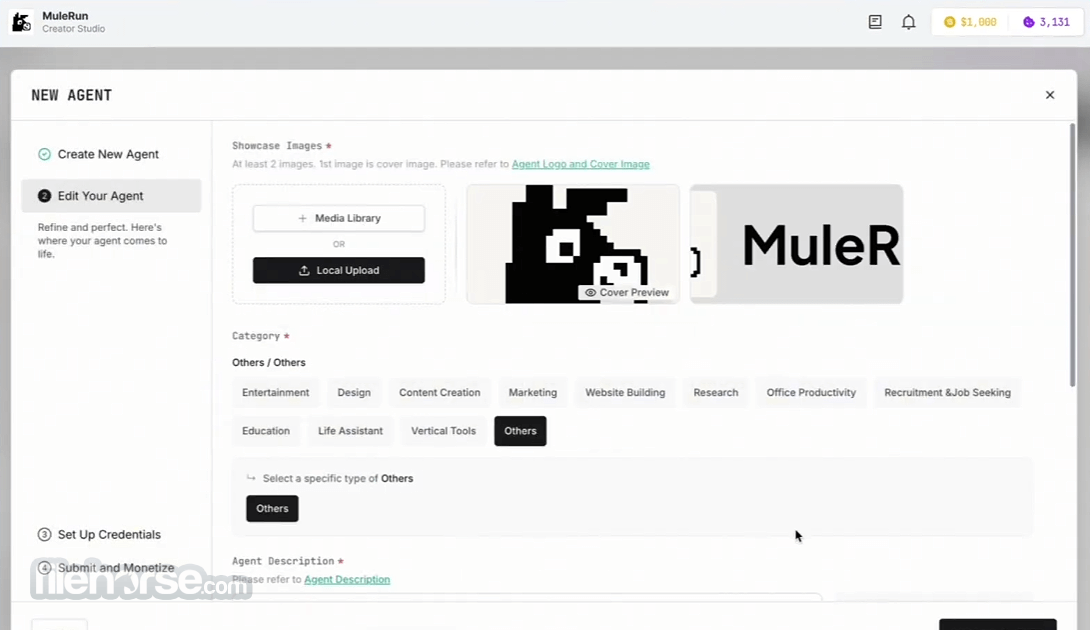Click the Local Upload button

coord(339,270)
